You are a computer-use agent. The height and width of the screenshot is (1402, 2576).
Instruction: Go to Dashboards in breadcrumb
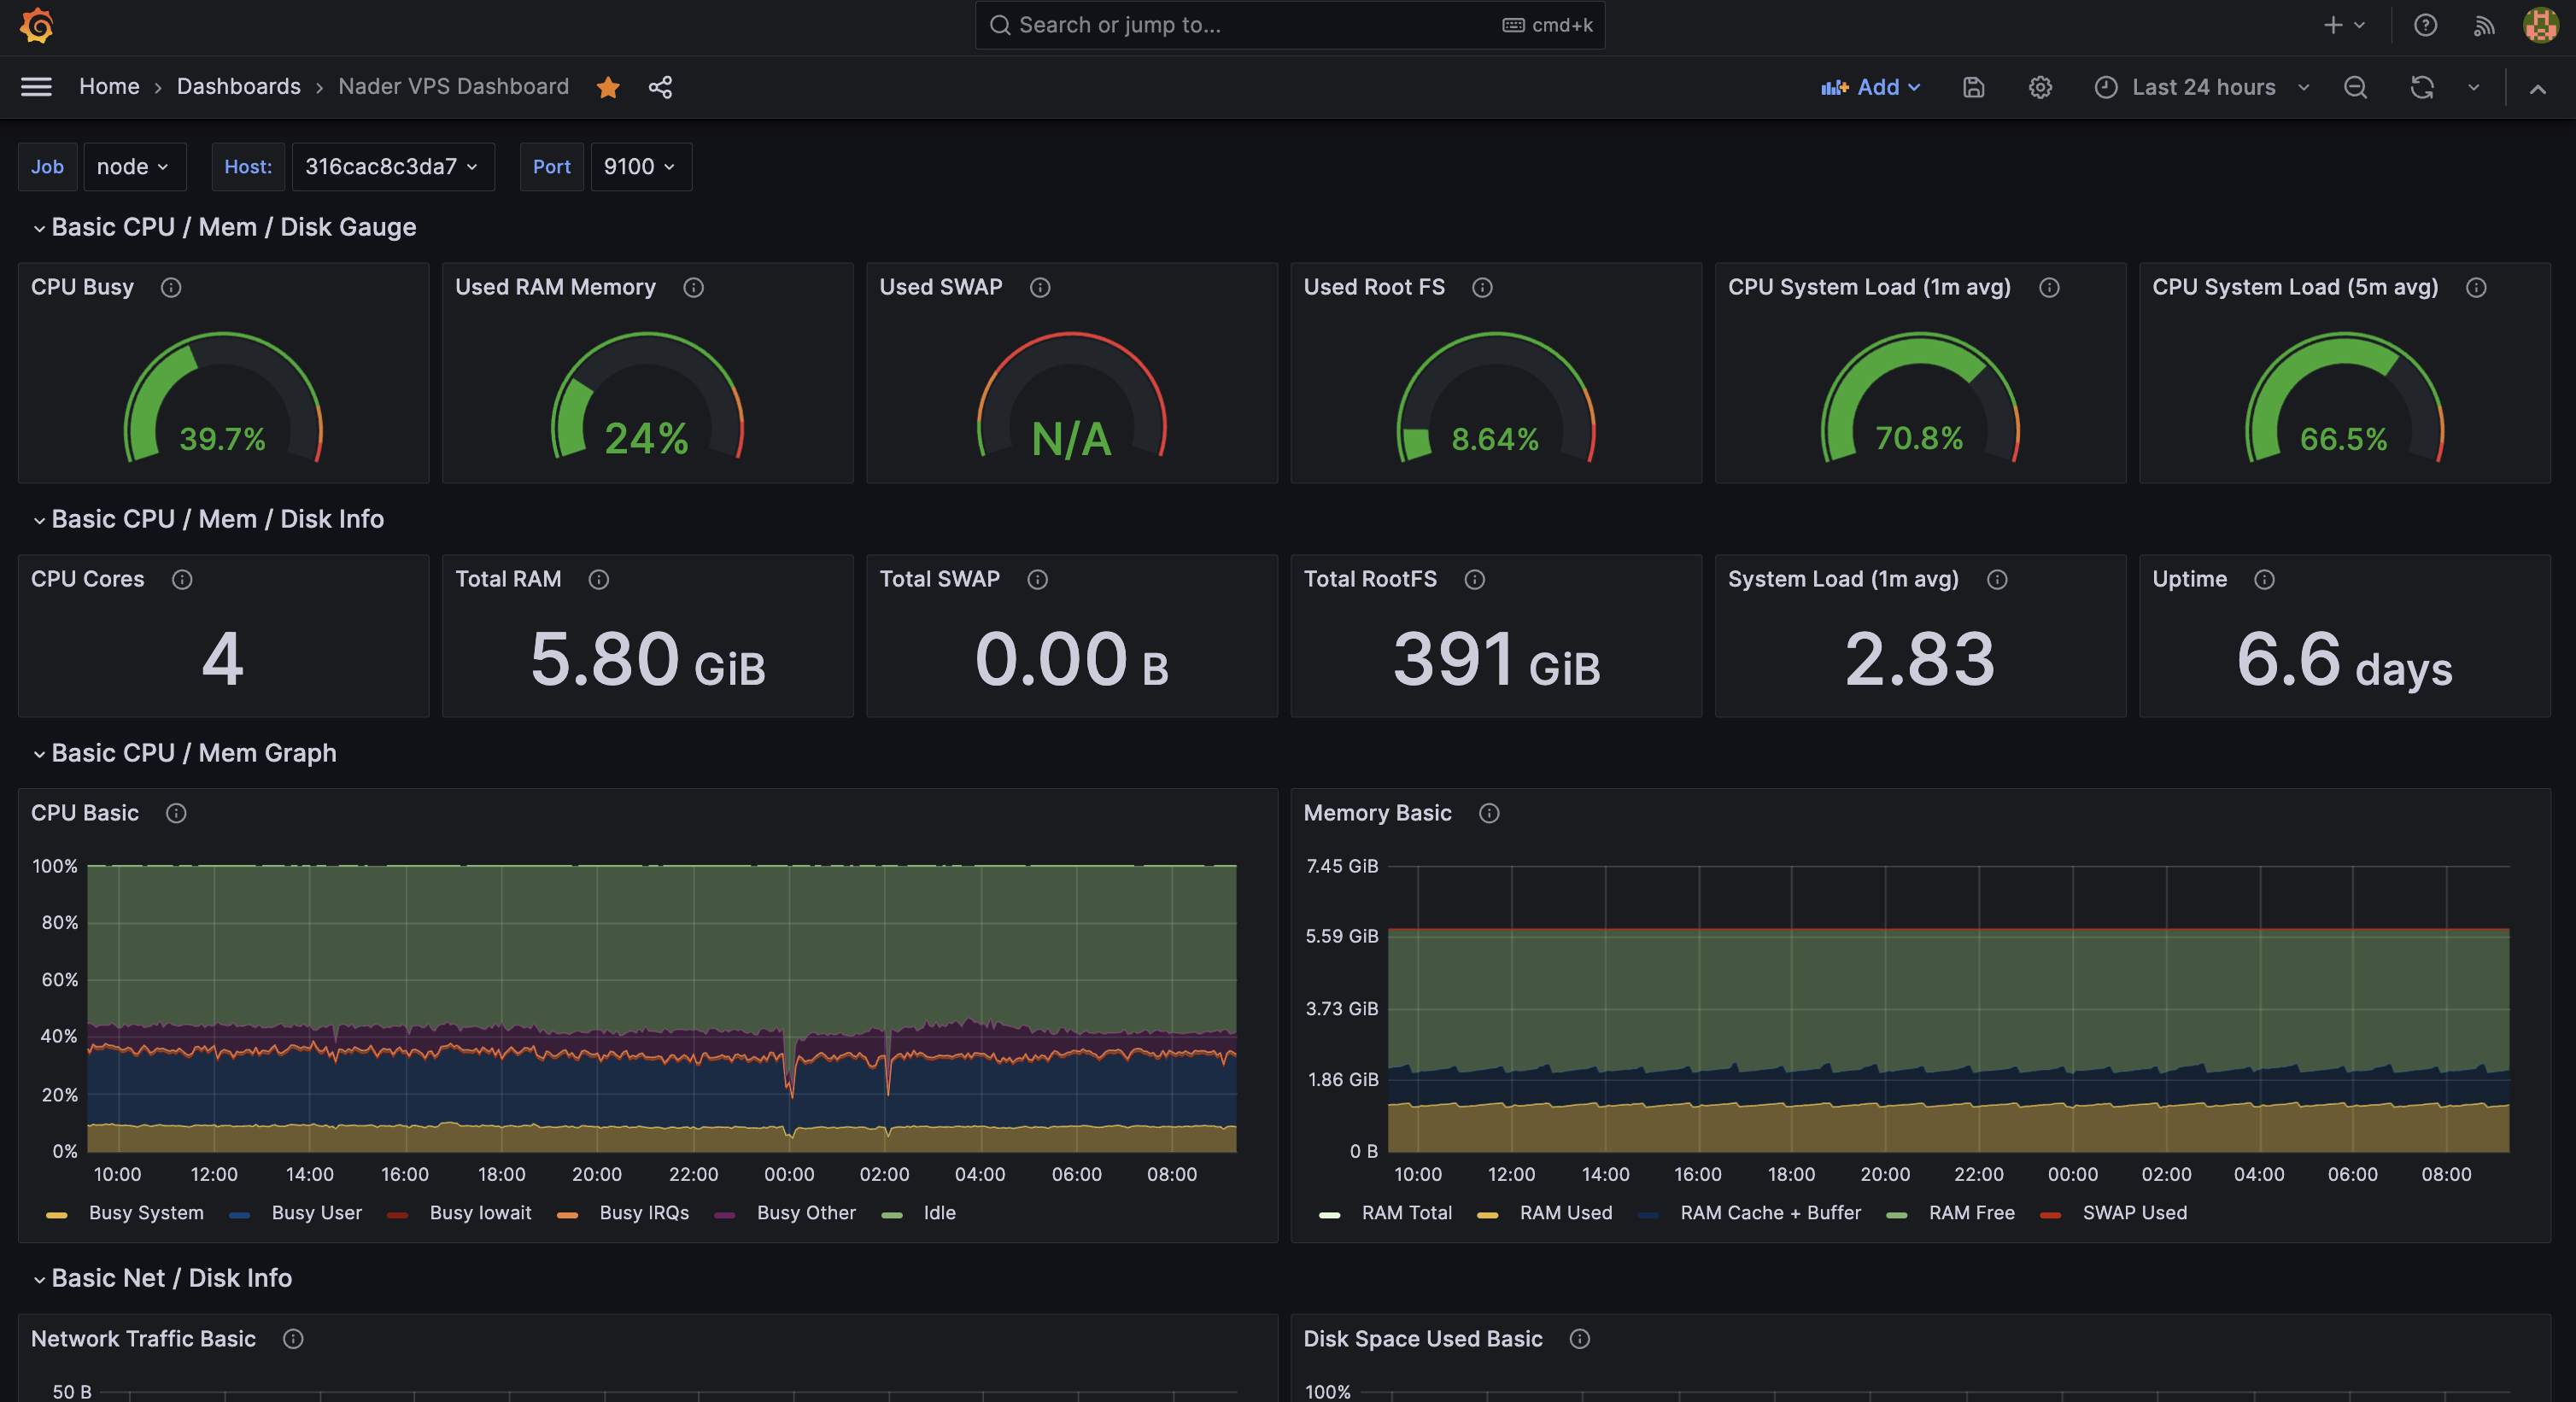point(238,87)
